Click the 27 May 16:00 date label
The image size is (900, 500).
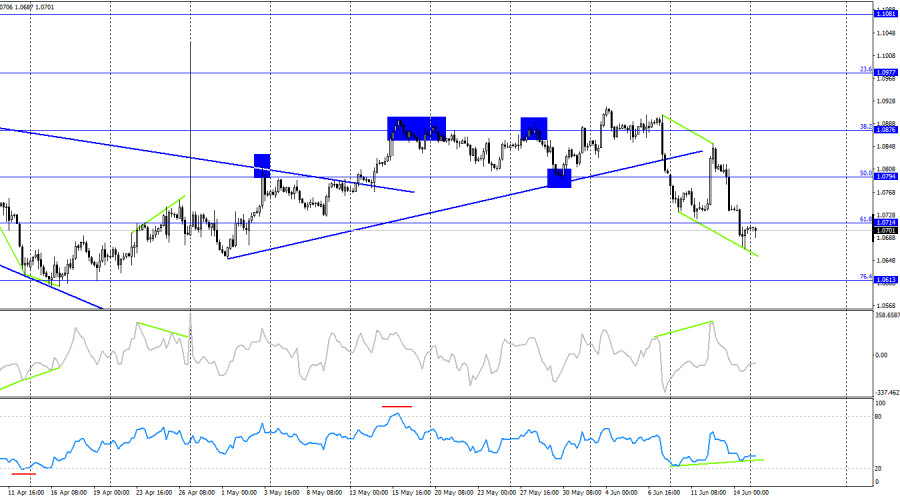coord(539,493)
